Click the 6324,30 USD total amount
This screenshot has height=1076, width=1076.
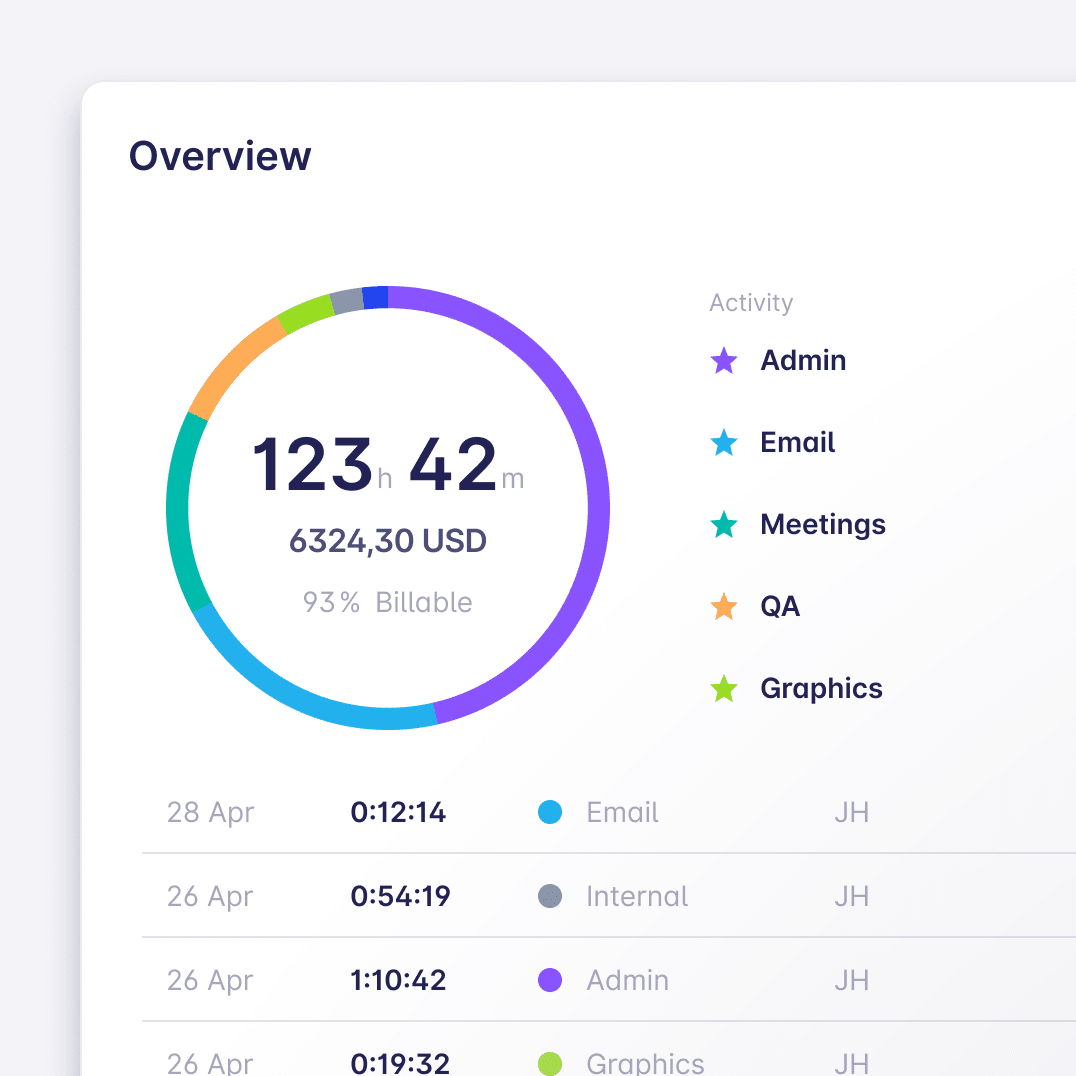tap(388, 541)
